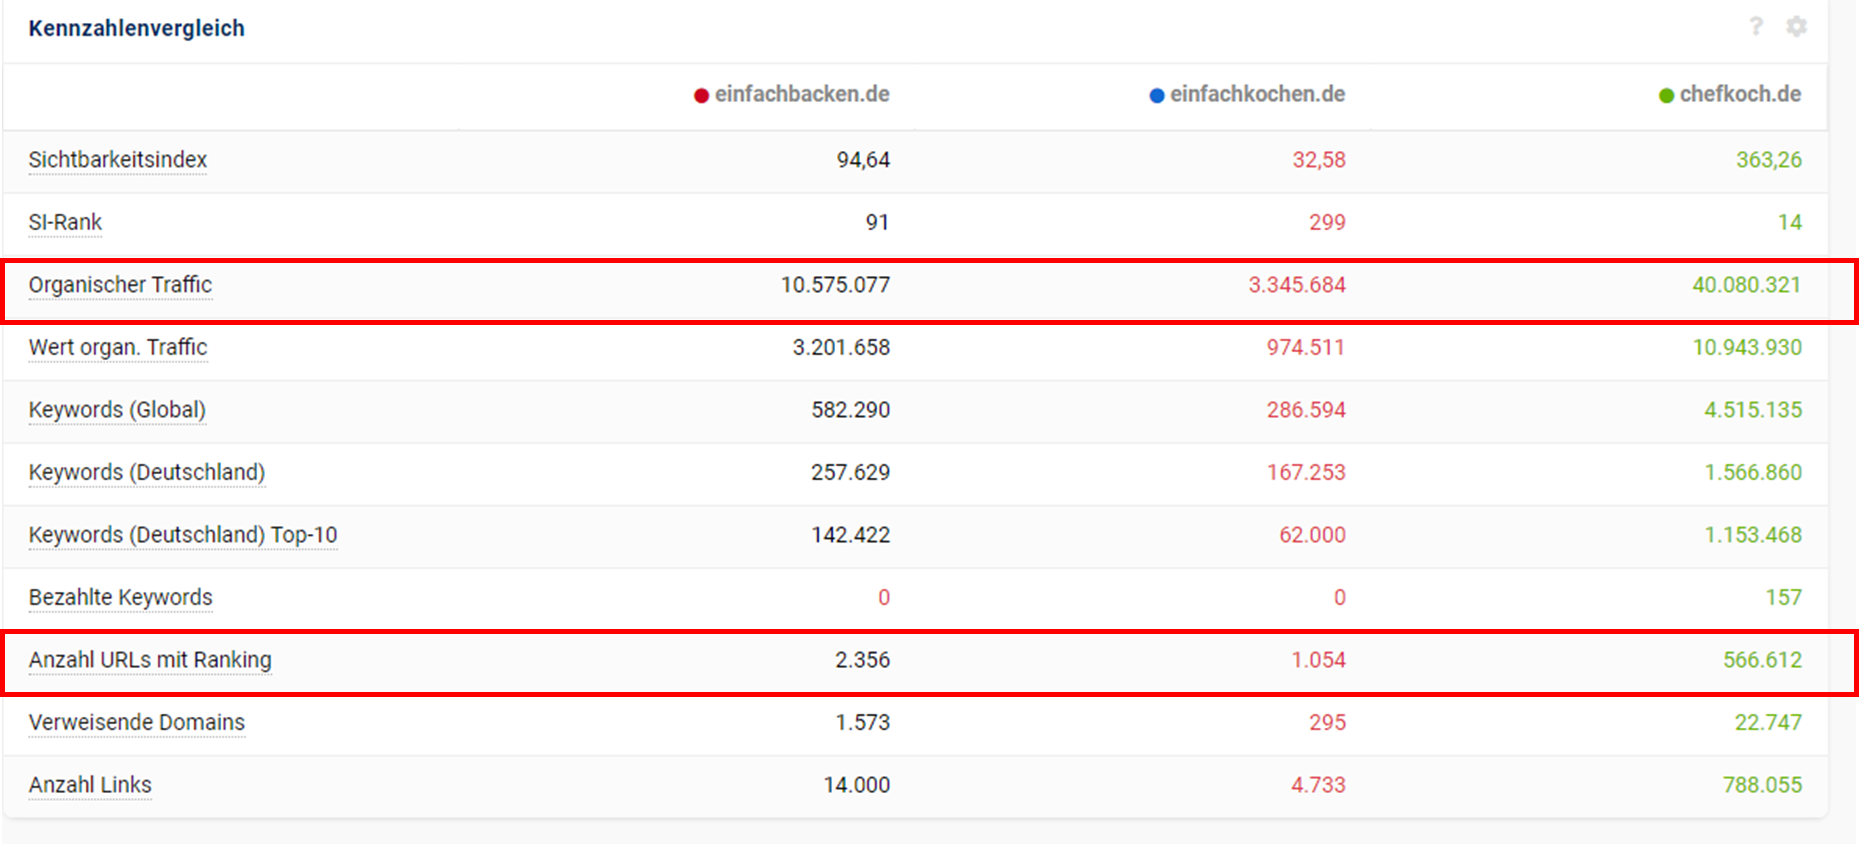This screenshot has height=844, width=1859.
Task: Click the Anzahl Links label
Action: [x=90, y=785]
